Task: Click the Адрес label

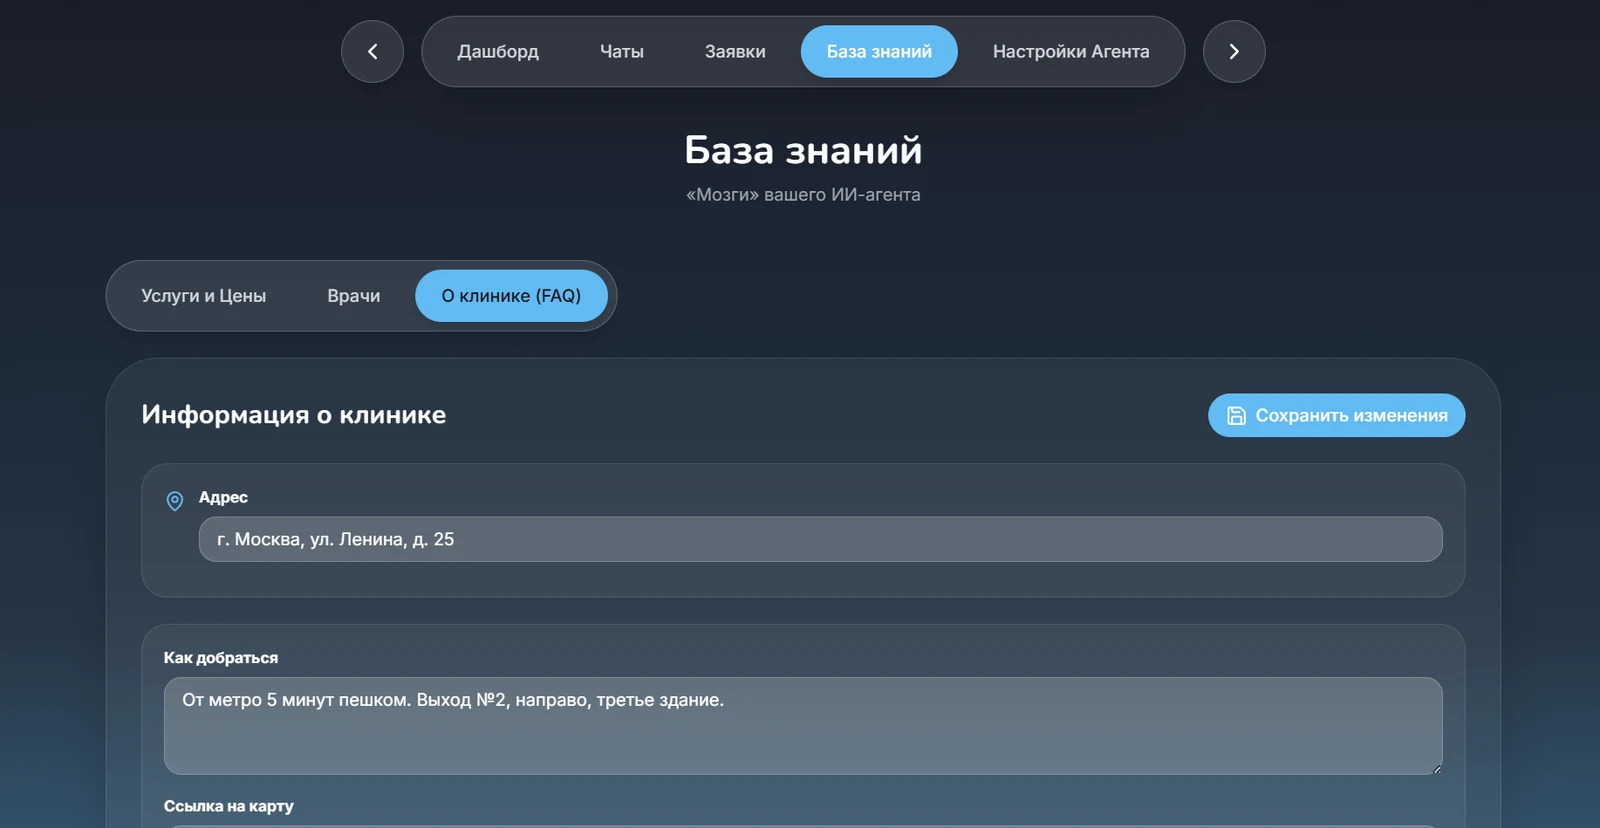Action: (x=223, y=497)
